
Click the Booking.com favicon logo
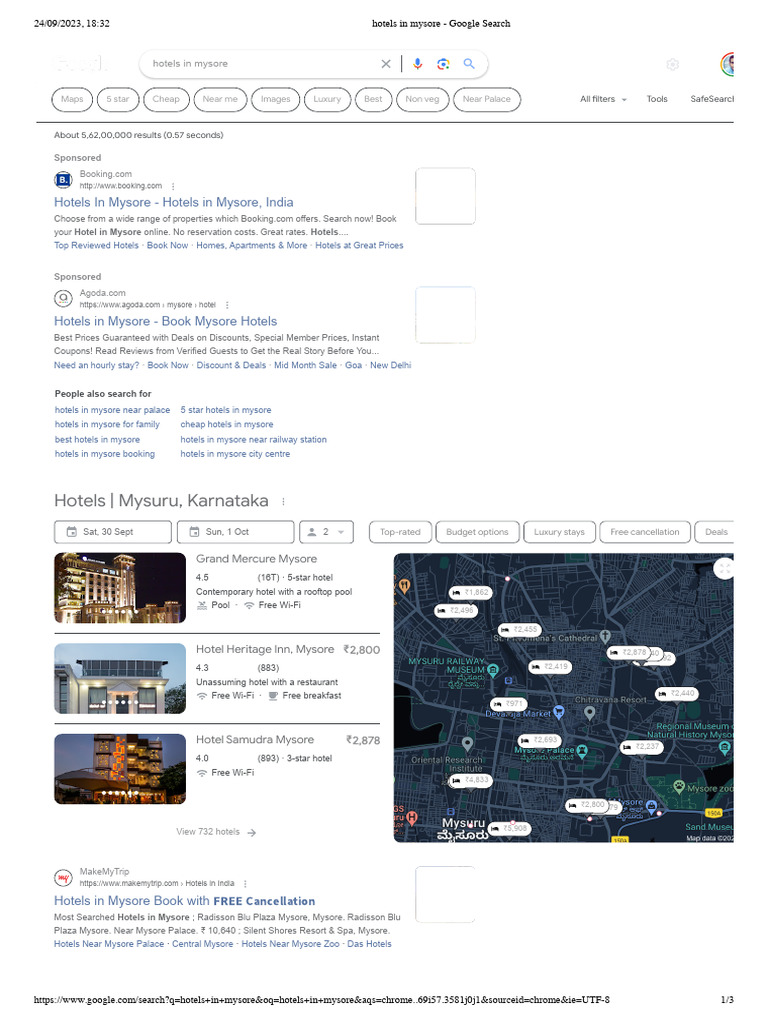63,180
